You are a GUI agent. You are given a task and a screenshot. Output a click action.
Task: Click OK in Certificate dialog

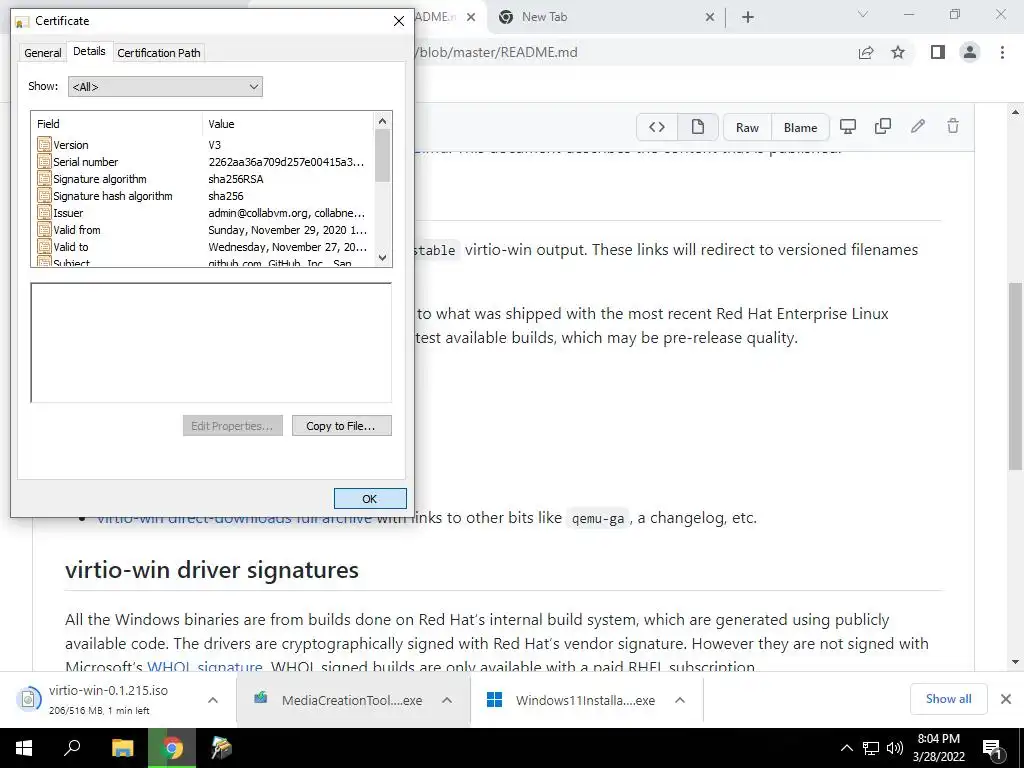[x=370, y=498]
